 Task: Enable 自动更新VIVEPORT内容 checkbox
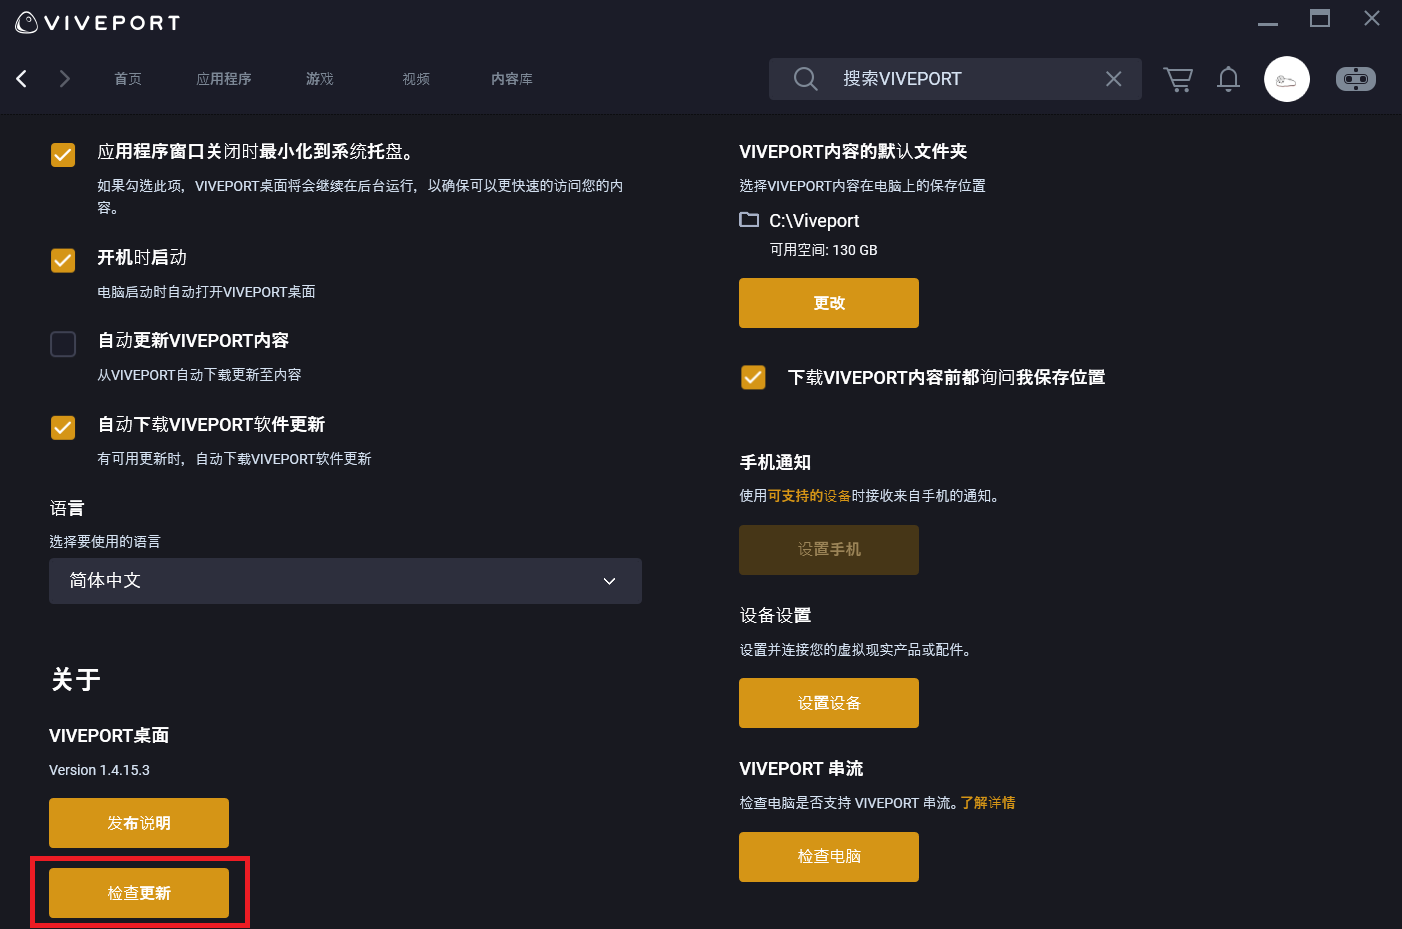63,344
